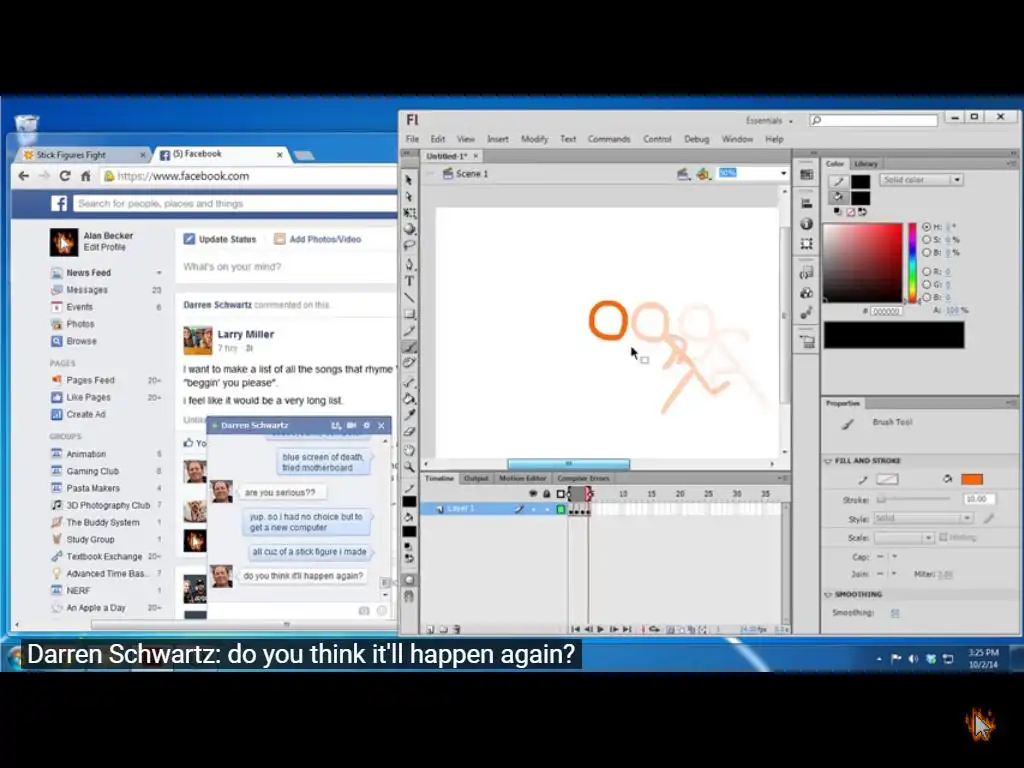Select the Line tool
1024x768 pixels.
tap(409, 298)
